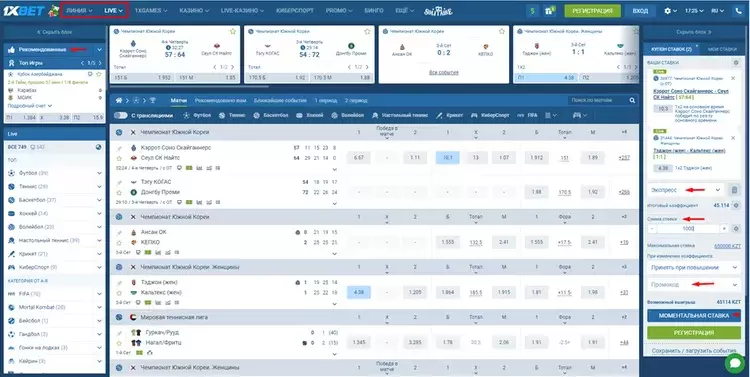Favorite the КЕПКО match row star
750x377 pixels.
[120, 243]
